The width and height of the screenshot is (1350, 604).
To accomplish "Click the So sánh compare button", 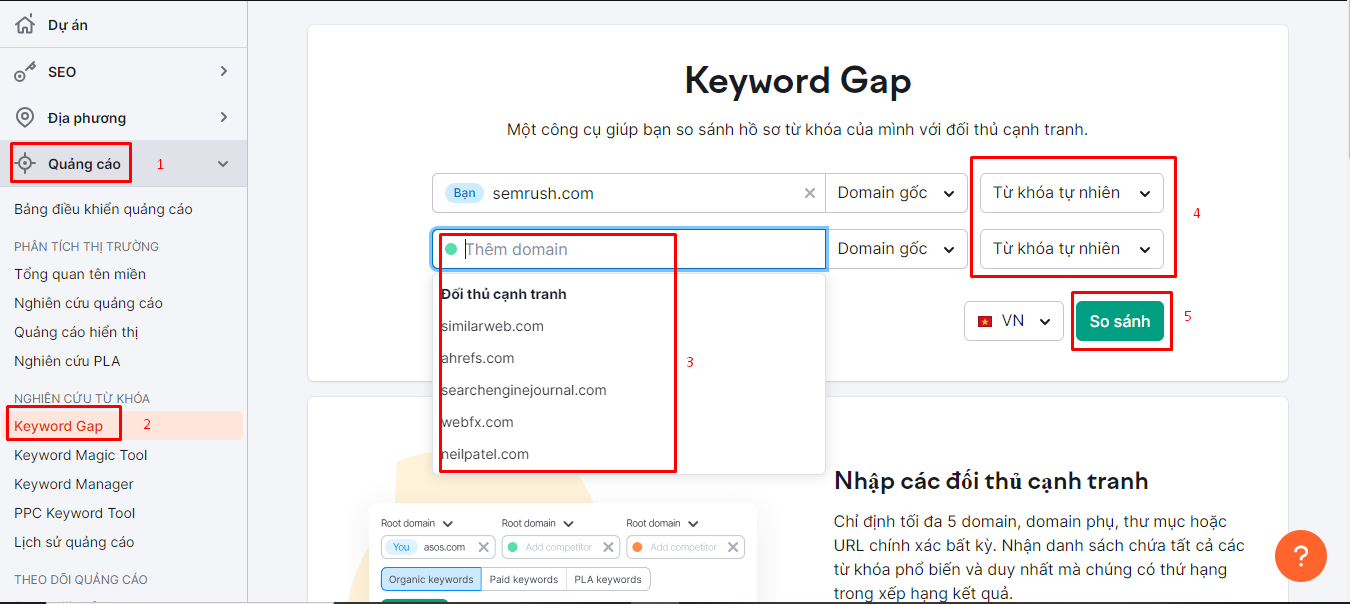I will pyautogui.click(x=1120, y=321).
